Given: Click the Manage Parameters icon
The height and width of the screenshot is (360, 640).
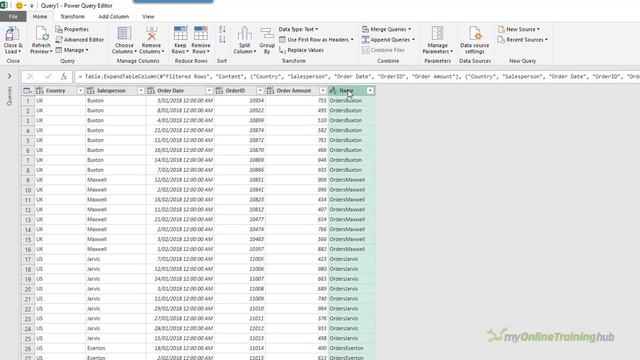Looking at the screenshot, I should click(x=438, y=34).
